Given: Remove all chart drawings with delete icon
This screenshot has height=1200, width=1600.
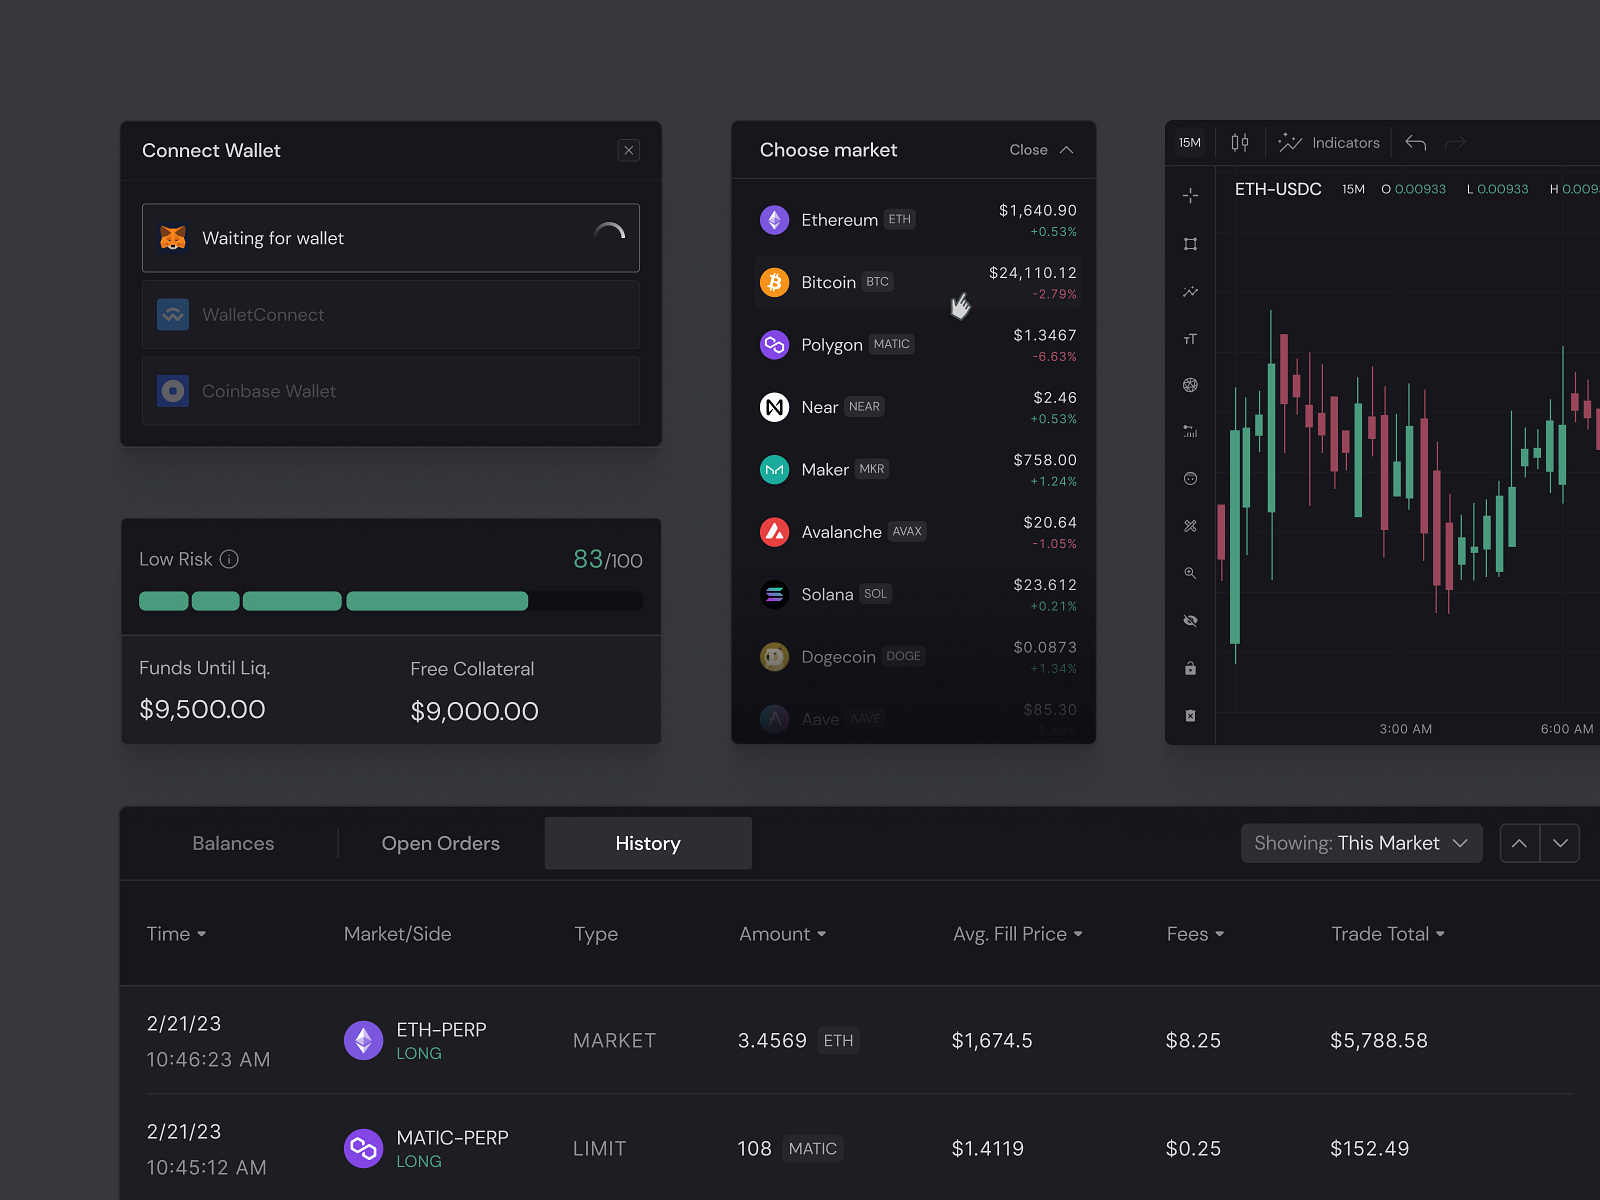Looking at the screenshot, I should pyautogui.click(x=1190, y=715).
